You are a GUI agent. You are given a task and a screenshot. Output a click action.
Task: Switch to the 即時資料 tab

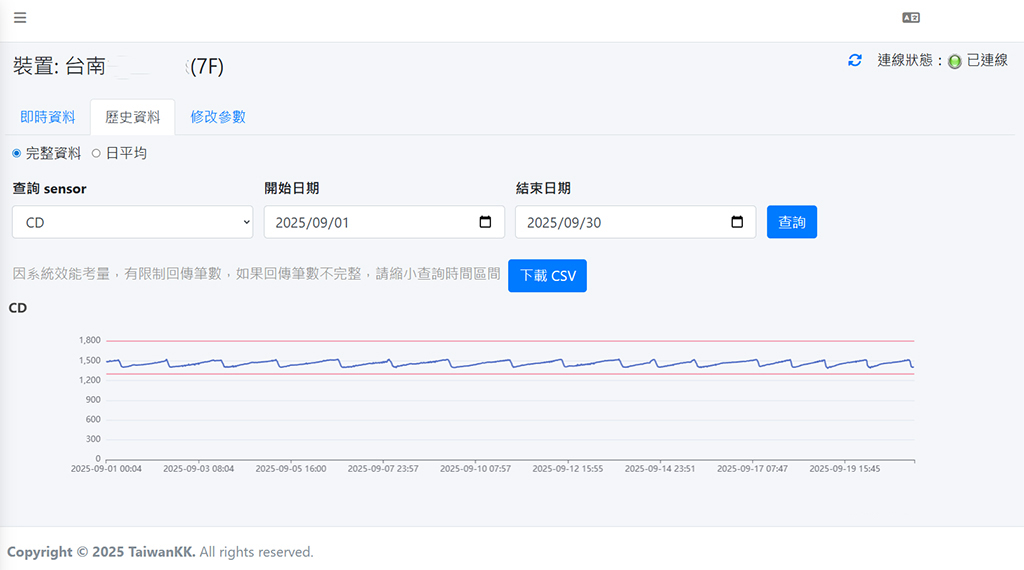coord(48,117)
